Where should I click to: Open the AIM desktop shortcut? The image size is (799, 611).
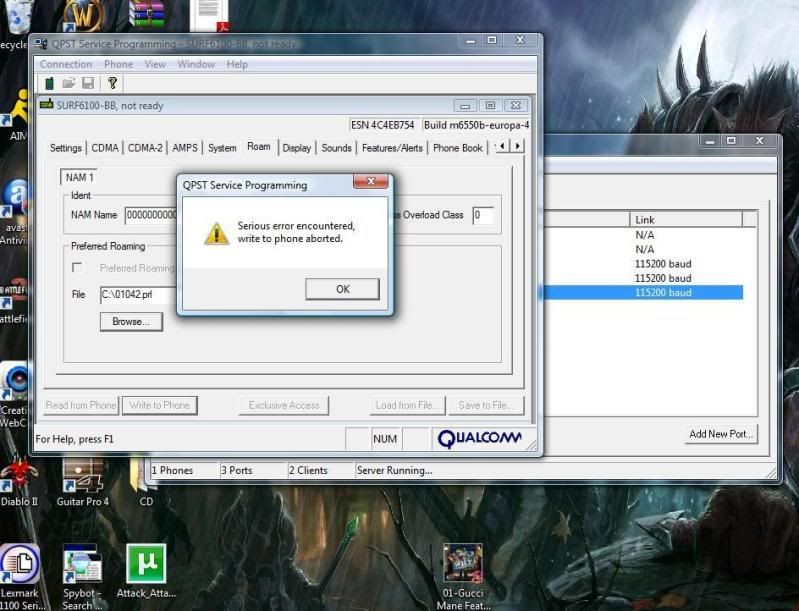[15, 115]
